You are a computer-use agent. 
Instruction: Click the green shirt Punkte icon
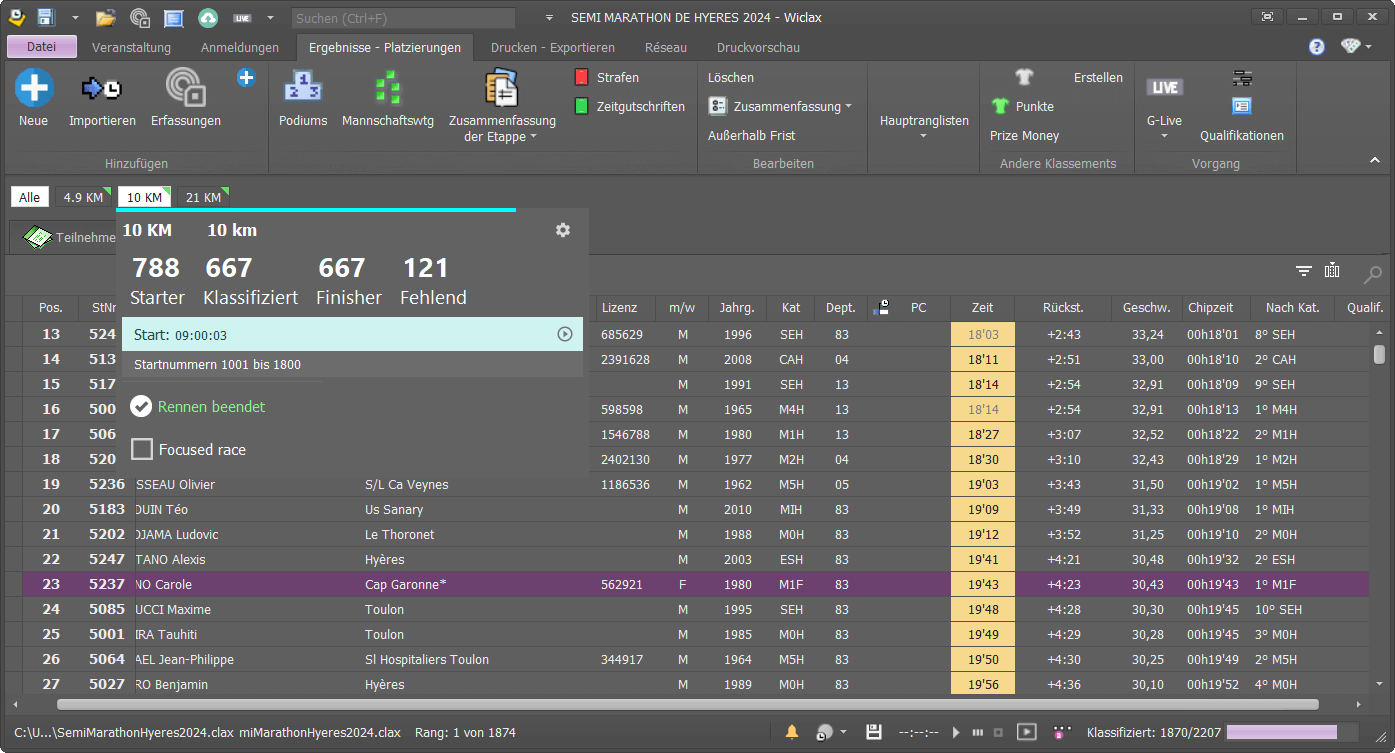1000,106
